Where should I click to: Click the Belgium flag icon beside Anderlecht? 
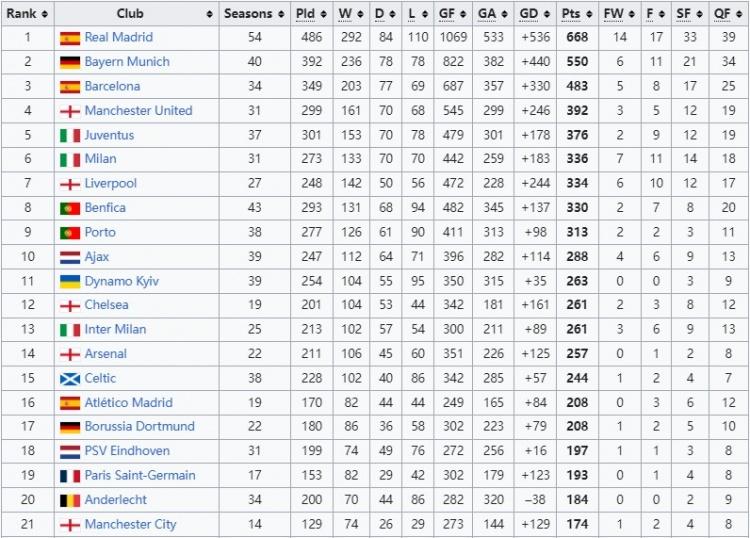(69, 500)
